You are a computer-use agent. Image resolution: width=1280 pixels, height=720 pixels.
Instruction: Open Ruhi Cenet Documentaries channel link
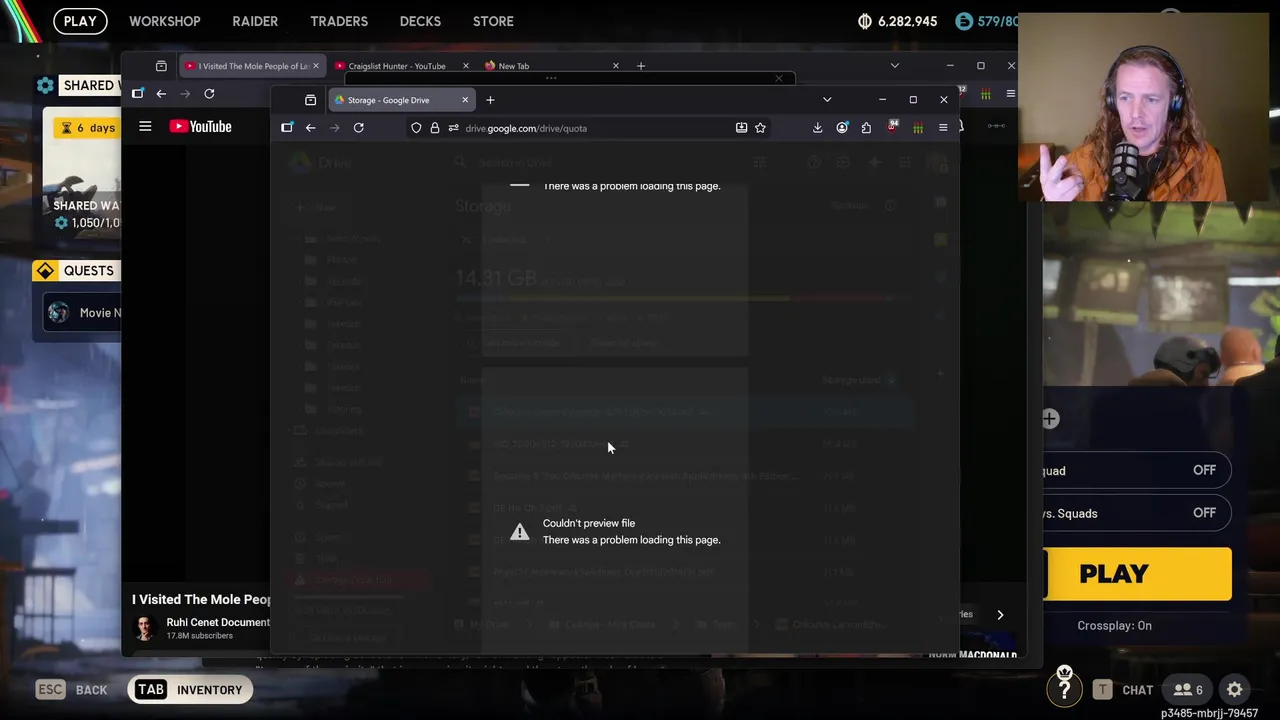(x=218, y=622)
